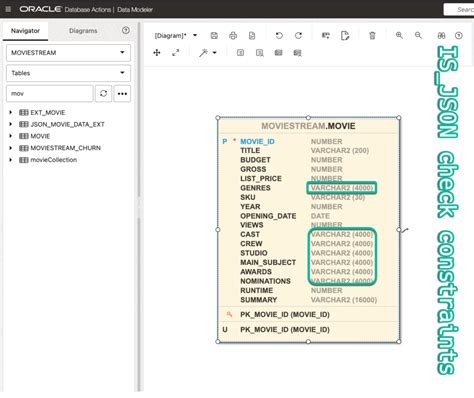
Task: Click the third filled table icon in second row
Action: click(278, 53)
